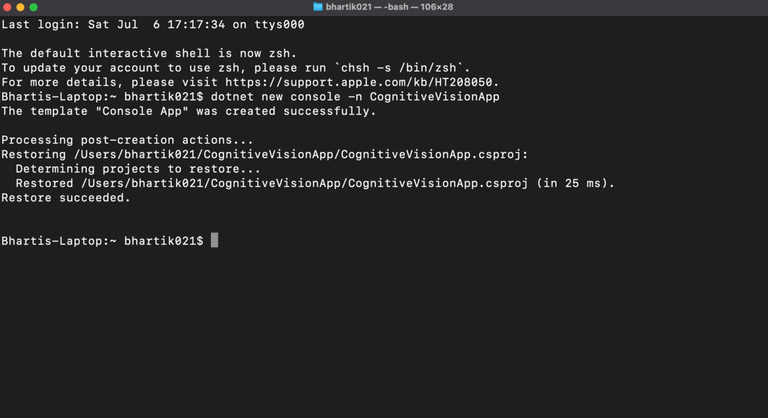Click the "Console App" template success message
This screenshot has width=768, height=418.
[x=188, y=111]
